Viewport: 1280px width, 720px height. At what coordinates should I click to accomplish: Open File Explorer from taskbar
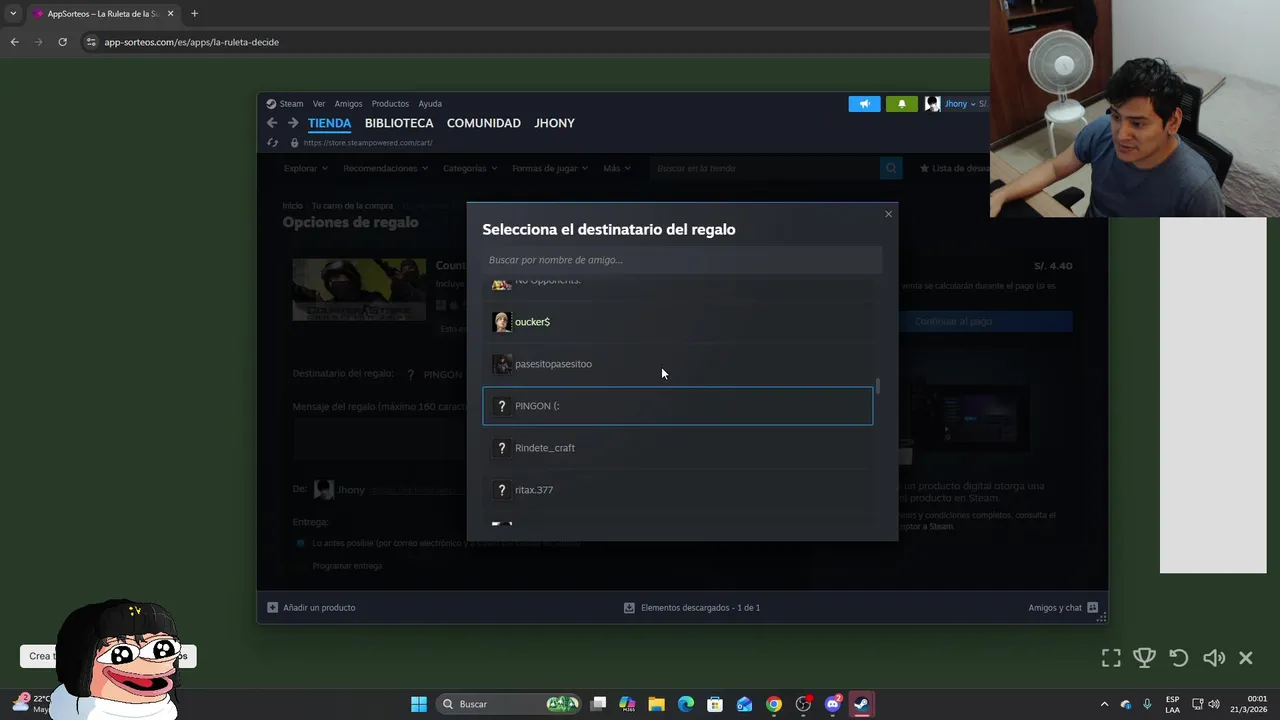pyautogui.click(x=656, y=704)
